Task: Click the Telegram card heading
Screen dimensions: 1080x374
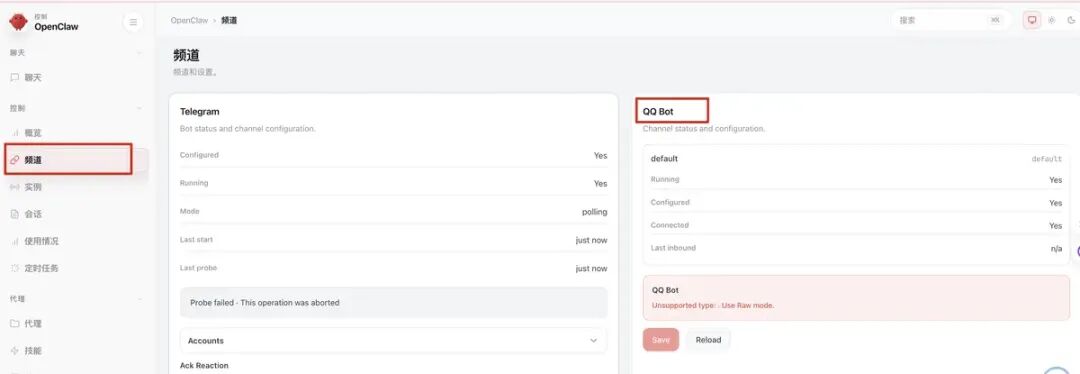Action: [x=200, y=111]
